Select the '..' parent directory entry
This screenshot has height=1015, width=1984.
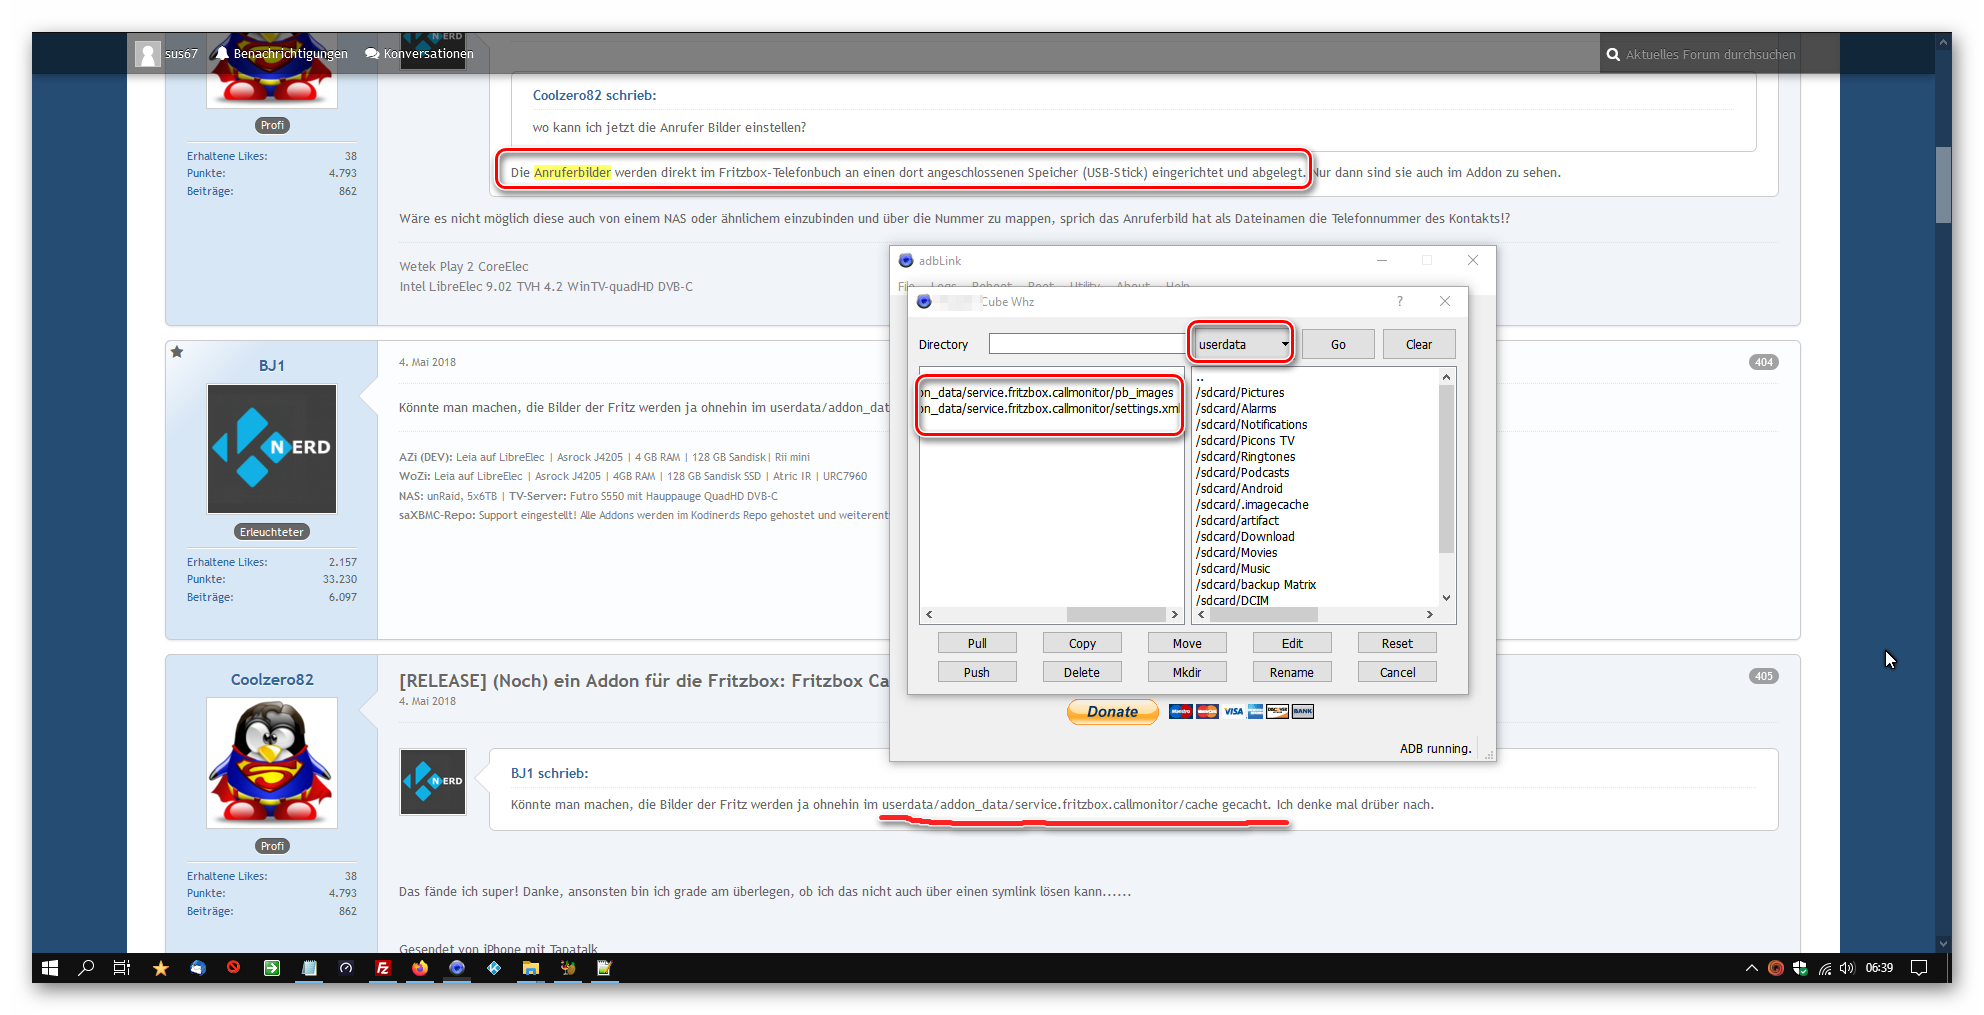pos(1200,378)
